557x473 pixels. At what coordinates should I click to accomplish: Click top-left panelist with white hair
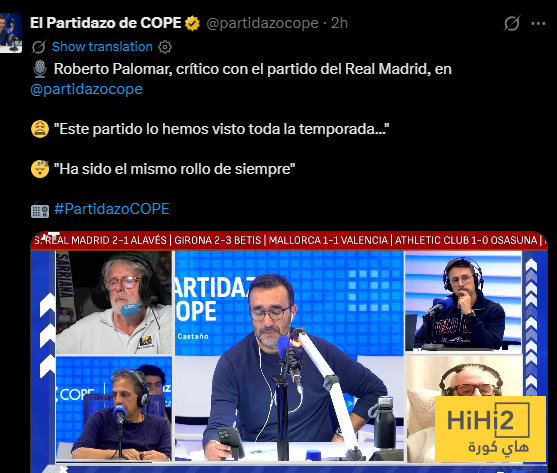tap(114, 303)
